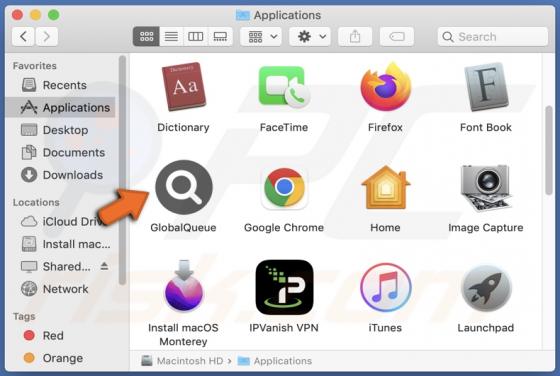Open Recents in the sidebar
Image resolution: width=560 pixels, height=376 pixels.
coord(60,85)
